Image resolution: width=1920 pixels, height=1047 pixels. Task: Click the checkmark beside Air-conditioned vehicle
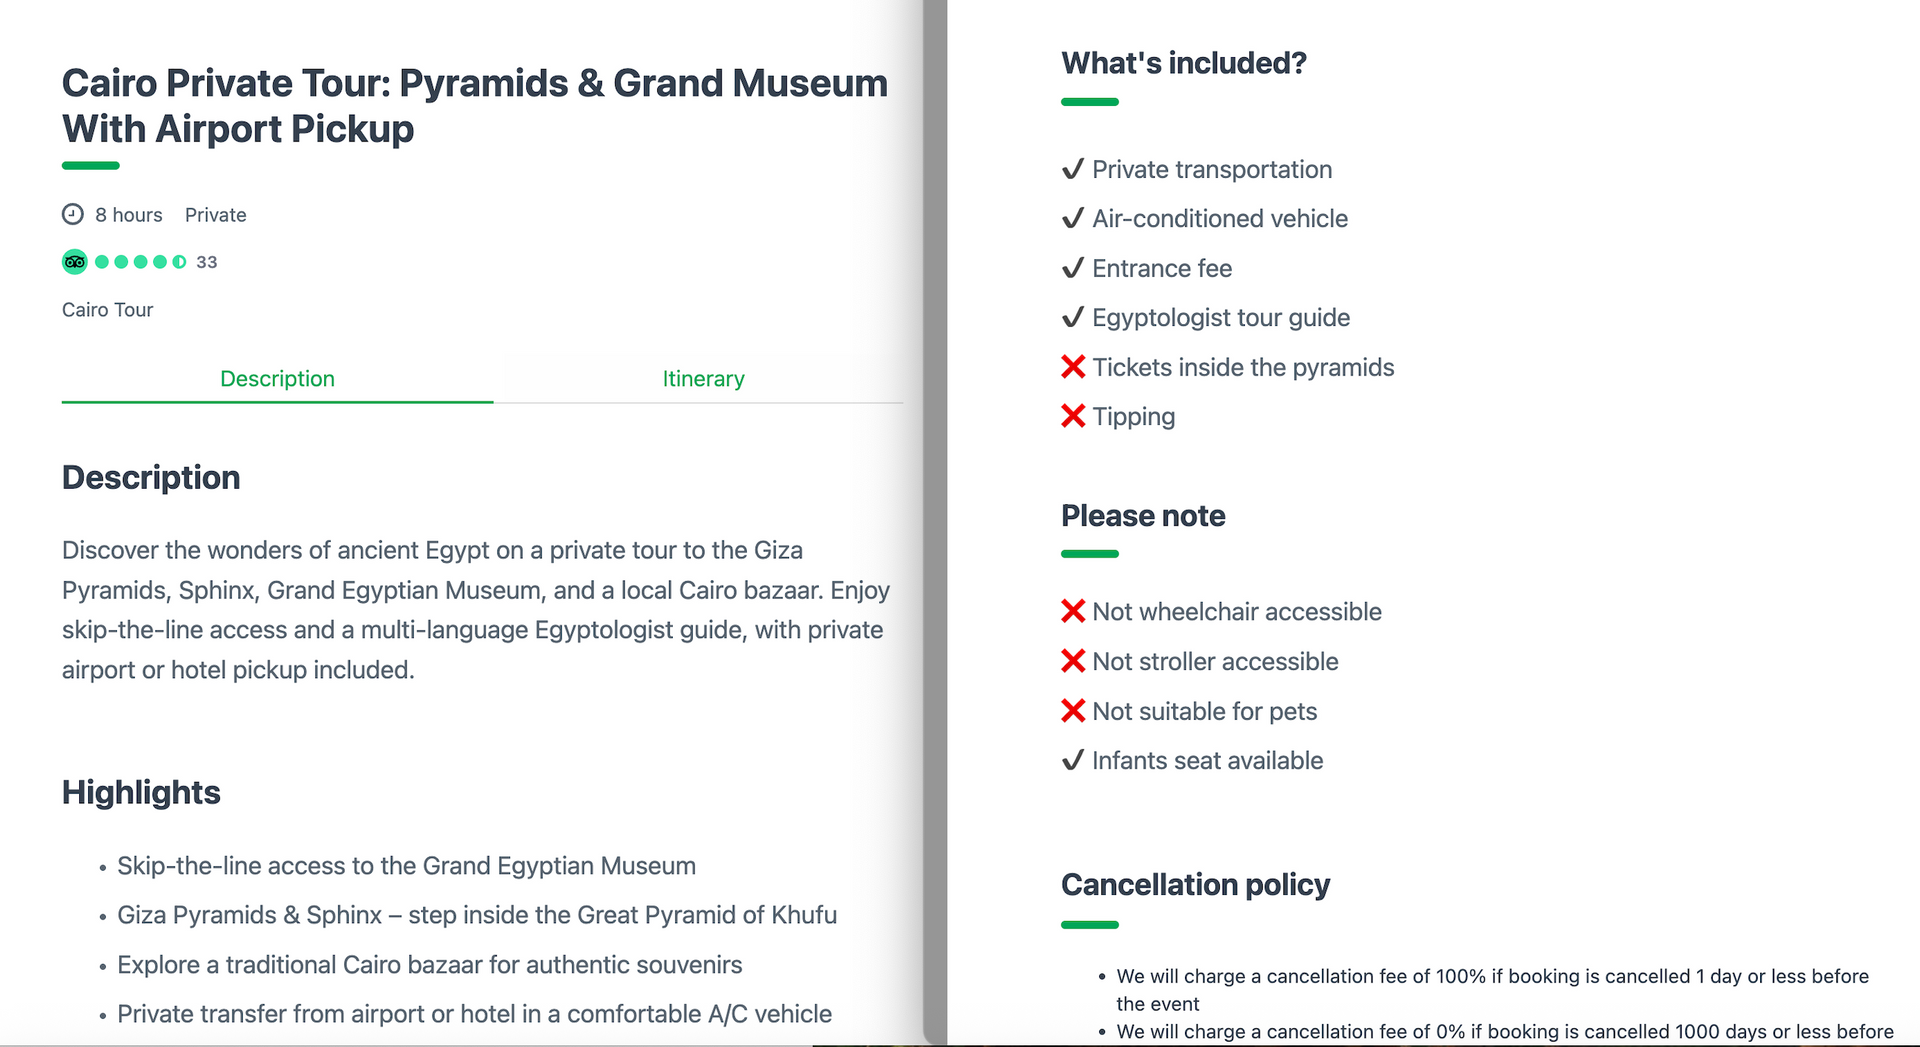coord(1073,218)
